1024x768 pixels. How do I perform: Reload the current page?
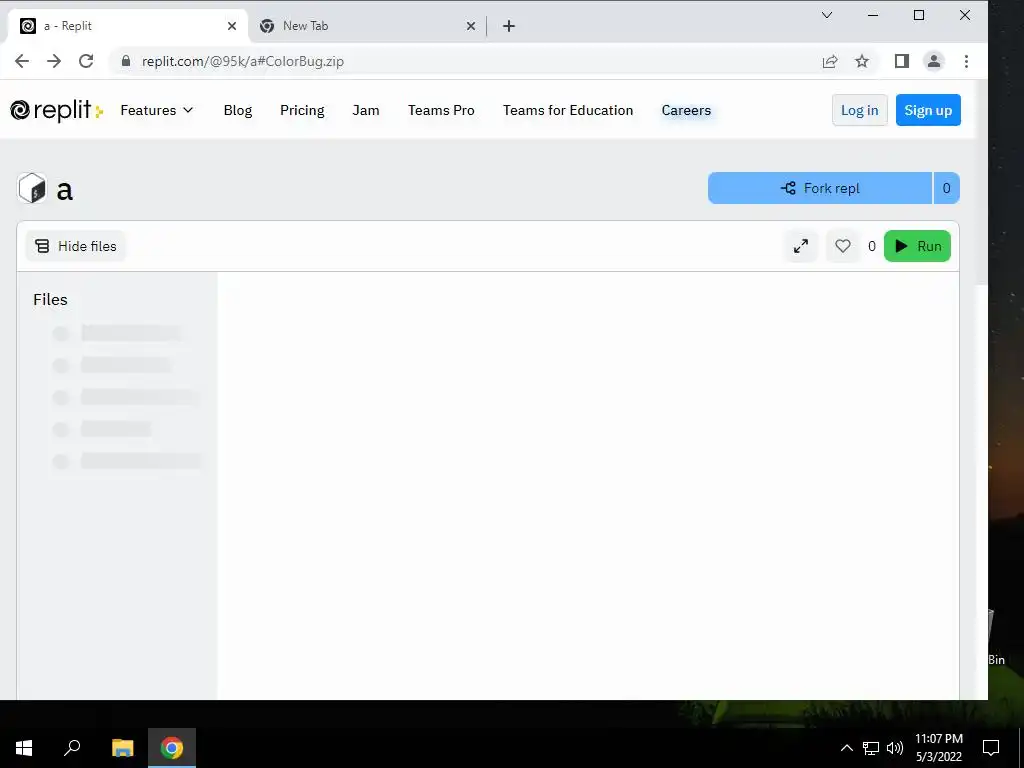pos(86,61)
